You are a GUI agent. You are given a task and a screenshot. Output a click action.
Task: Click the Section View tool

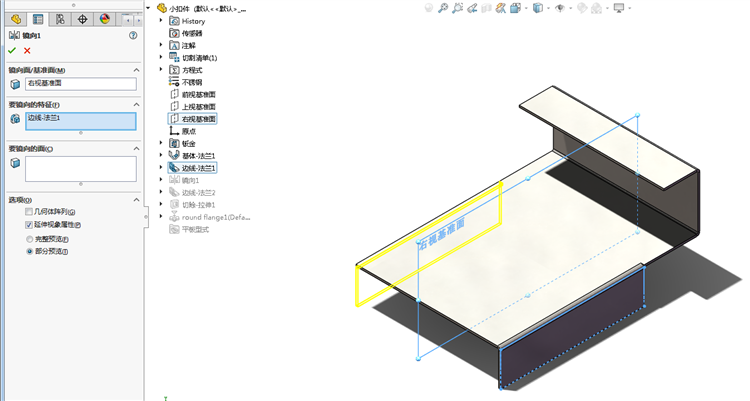tap(486, 8)
